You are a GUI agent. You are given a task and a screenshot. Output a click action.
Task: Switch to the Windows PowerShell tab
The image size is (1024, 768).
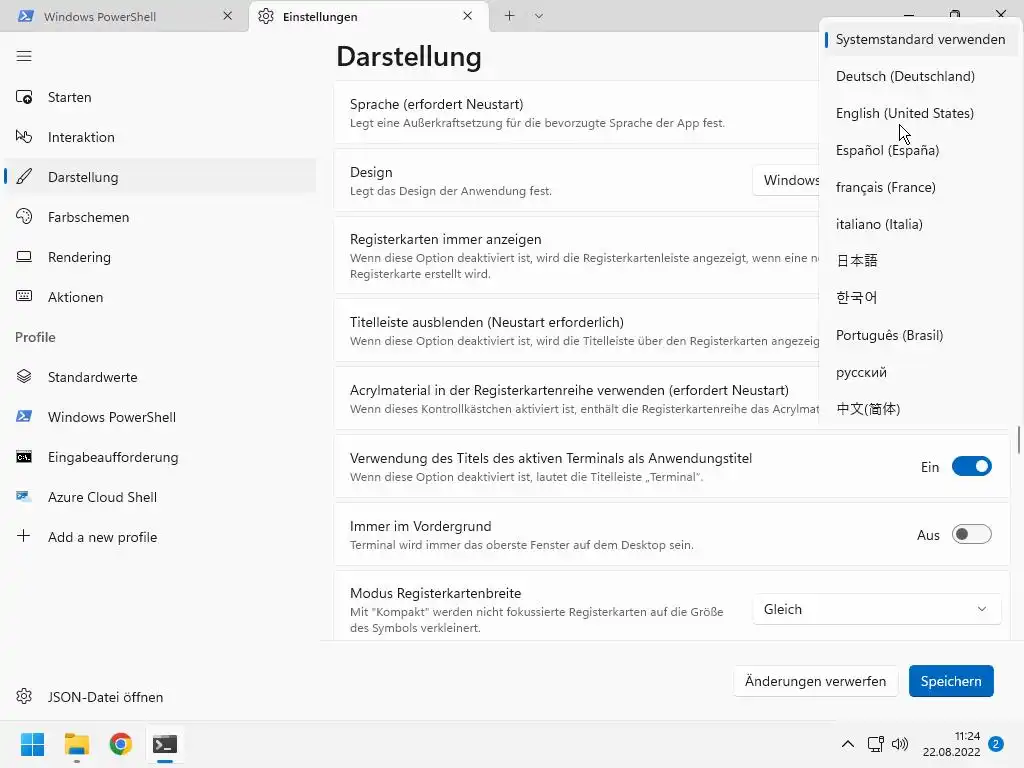point(123,16)
